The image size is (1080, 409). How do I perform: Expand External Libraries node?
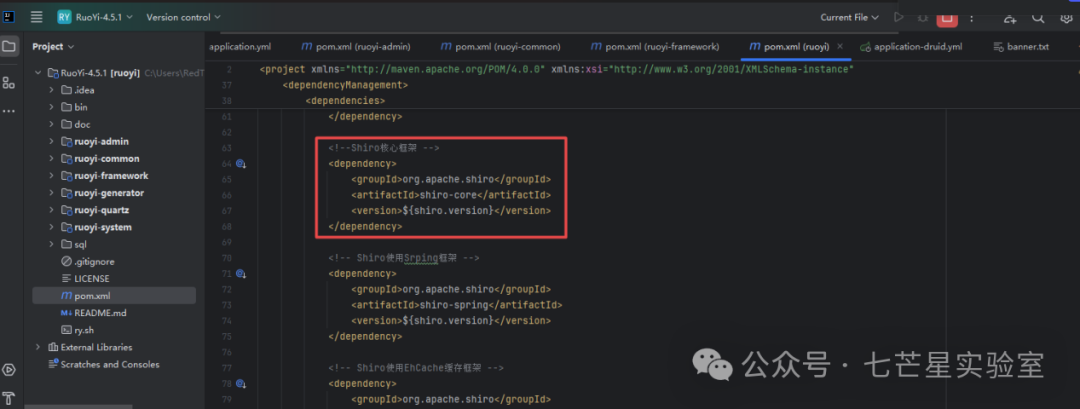38,347
